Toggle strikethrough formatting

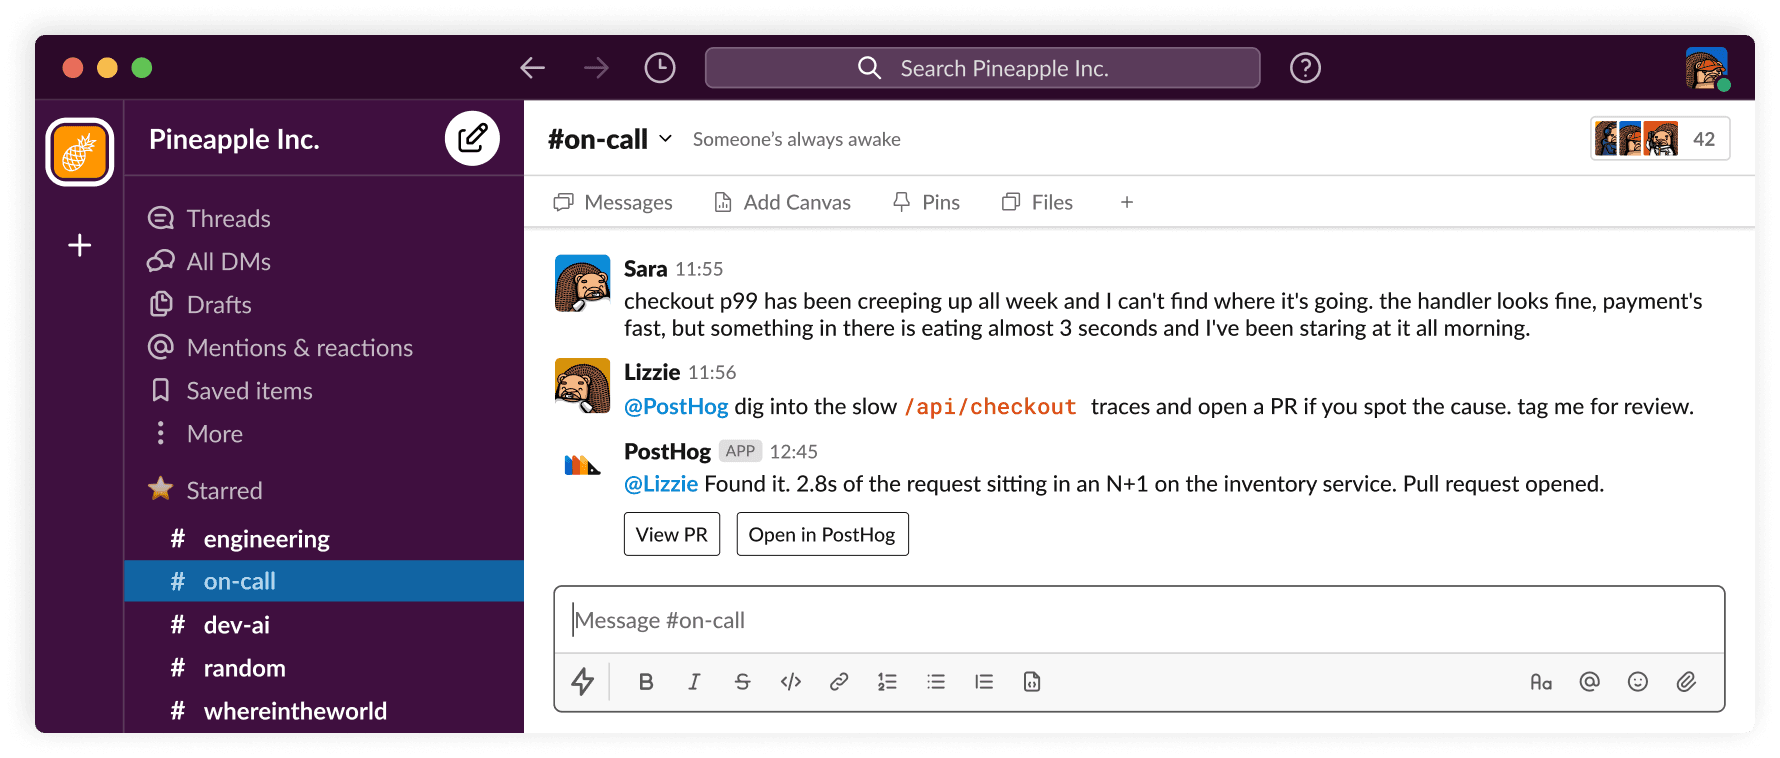point(742,682)
